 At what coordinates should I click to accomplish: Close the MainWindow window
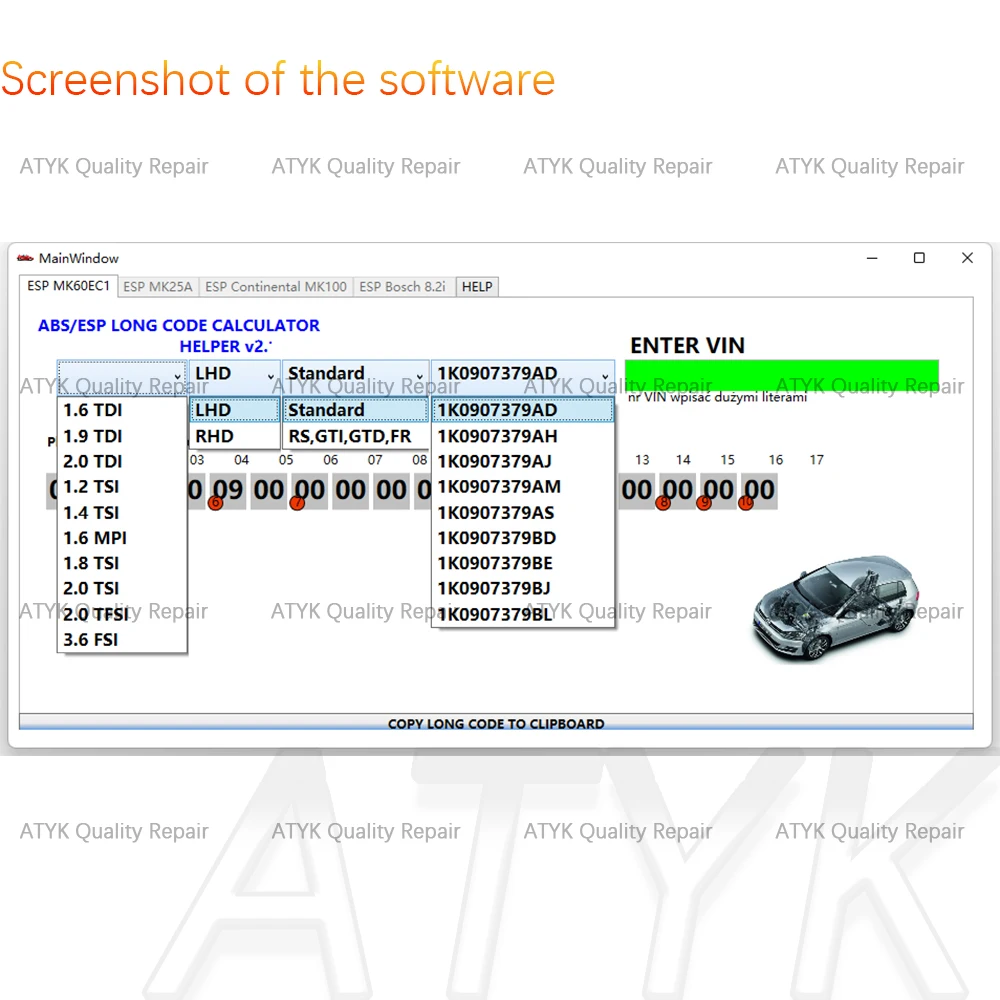(x=967, y=258)
